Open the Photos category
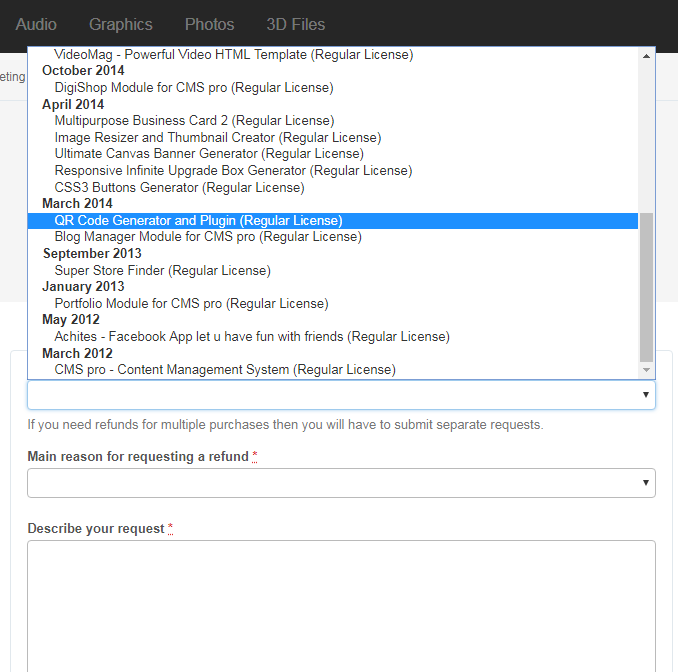 (209, 24)
